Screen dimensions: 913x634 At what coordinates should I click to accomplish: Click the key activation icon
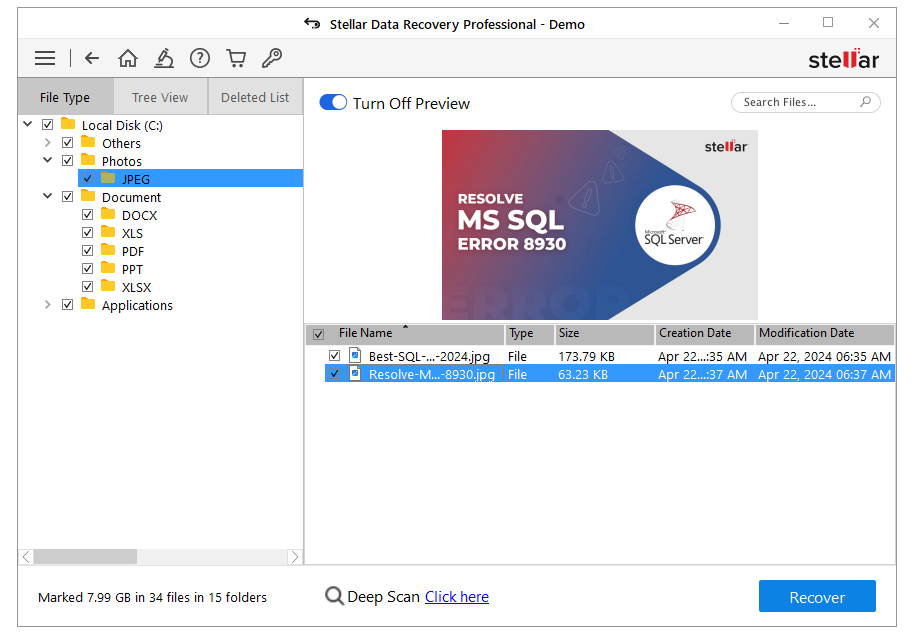(272, 58)
